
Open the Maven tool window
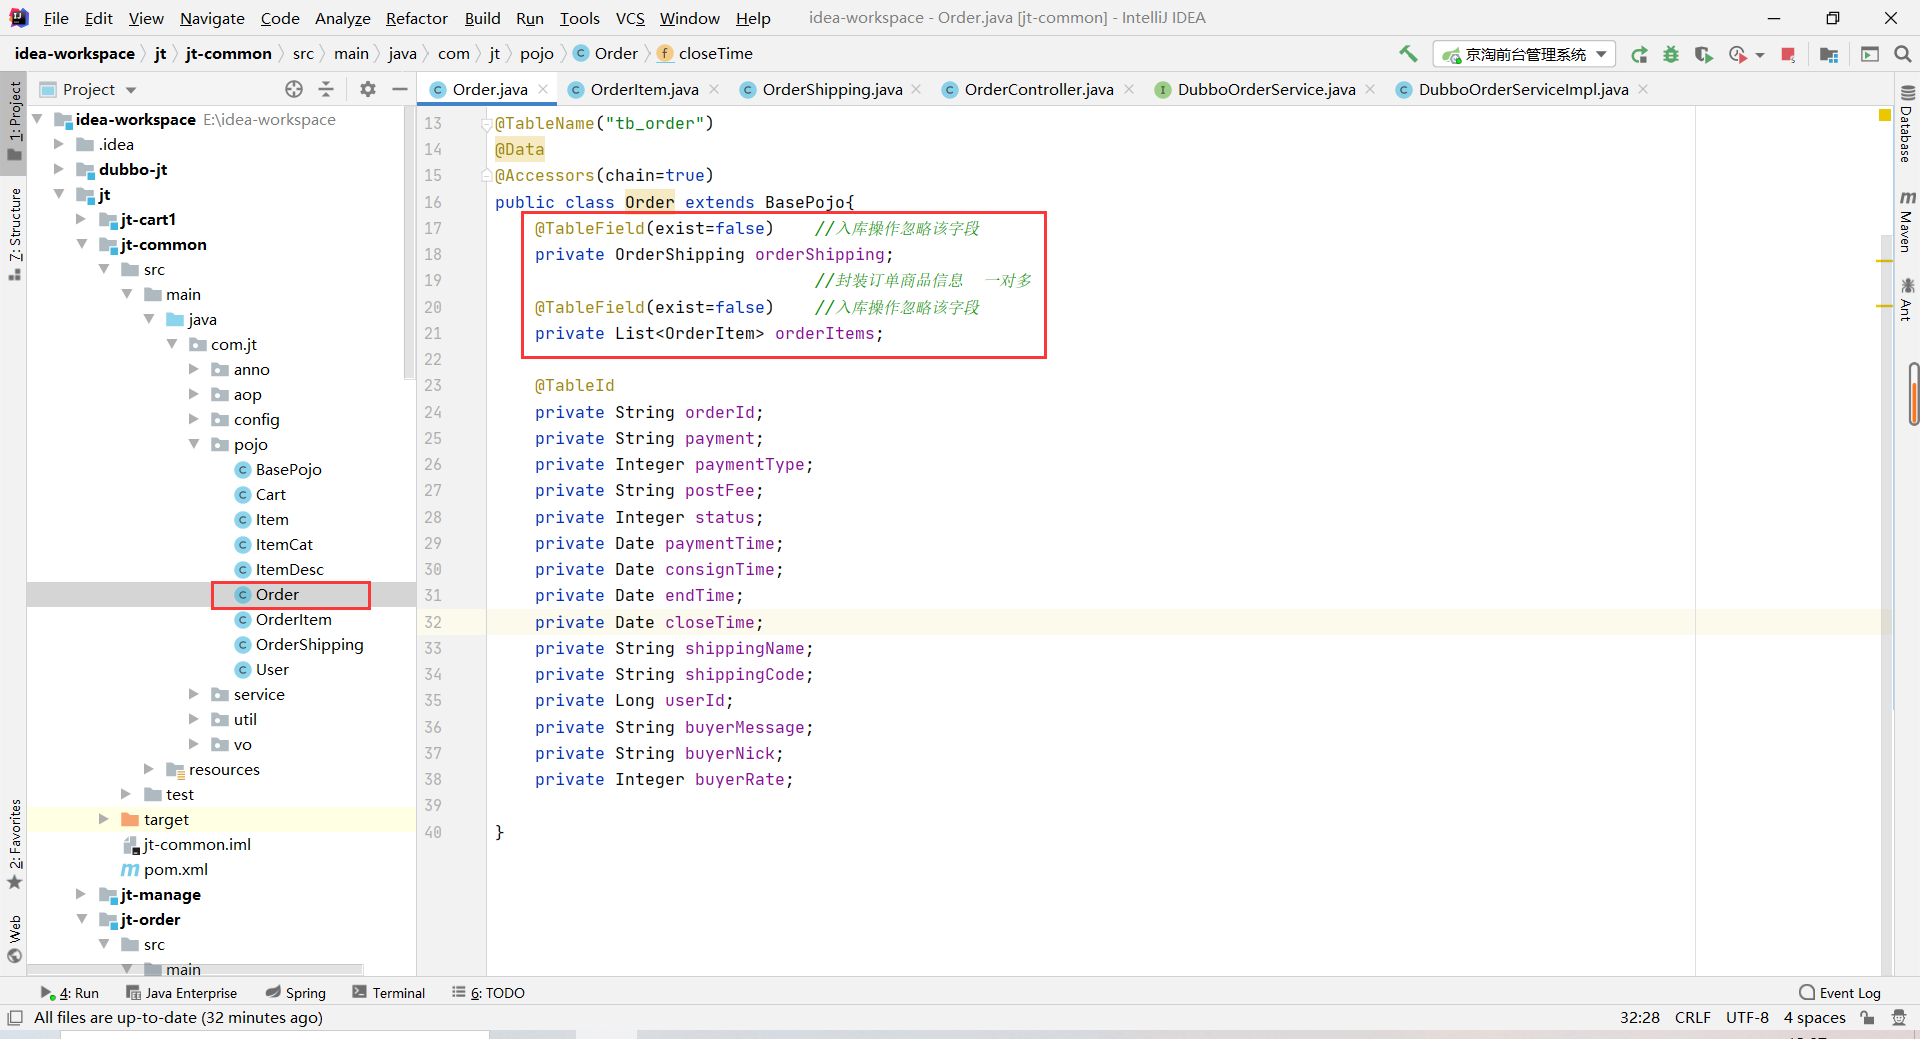pyautogui.click(x=1907, y=220)
